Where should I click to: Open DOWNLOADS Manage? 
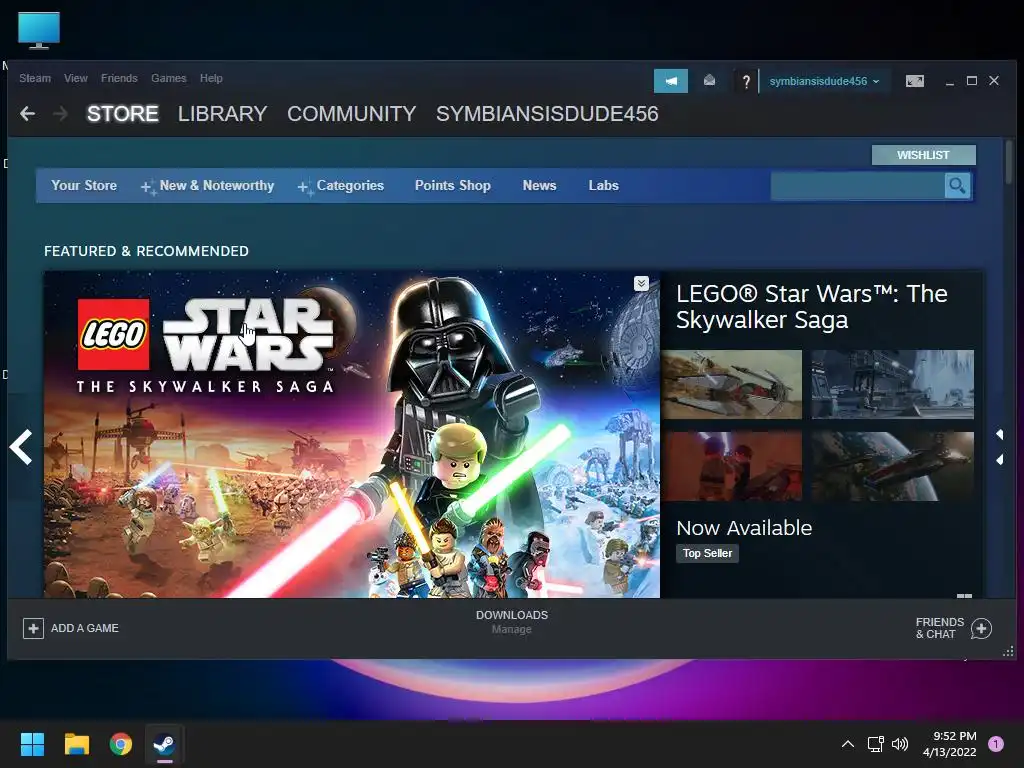coord(512,622)
